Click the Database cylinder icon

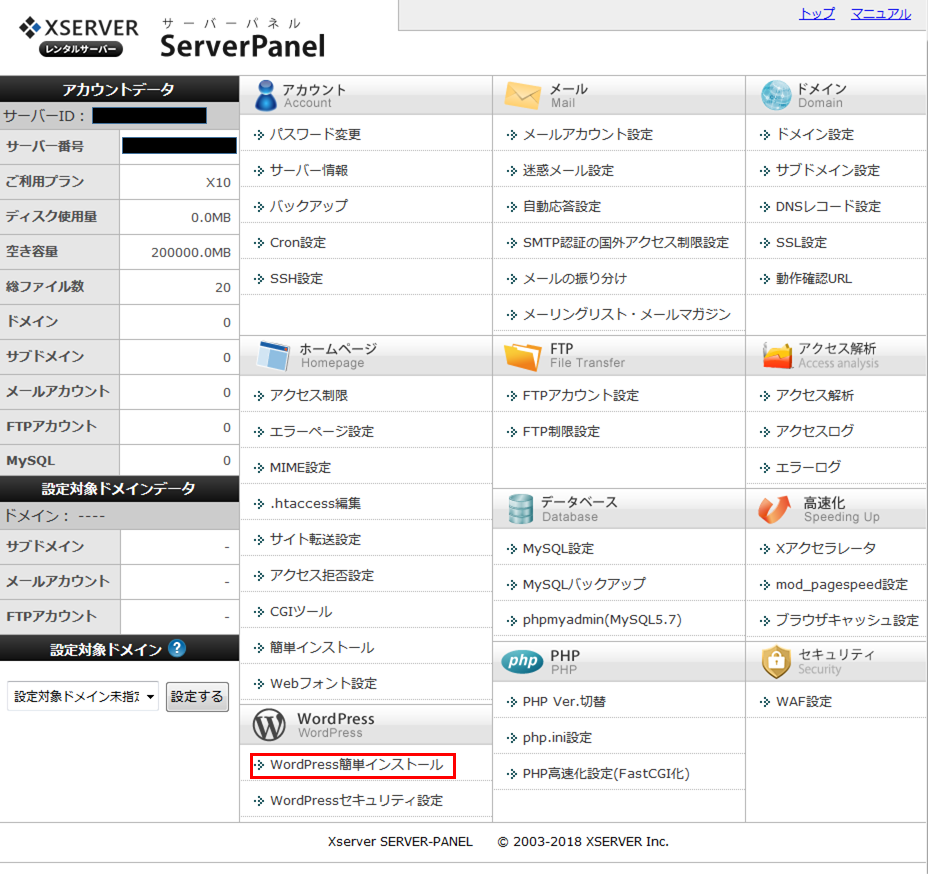point(521,509)
